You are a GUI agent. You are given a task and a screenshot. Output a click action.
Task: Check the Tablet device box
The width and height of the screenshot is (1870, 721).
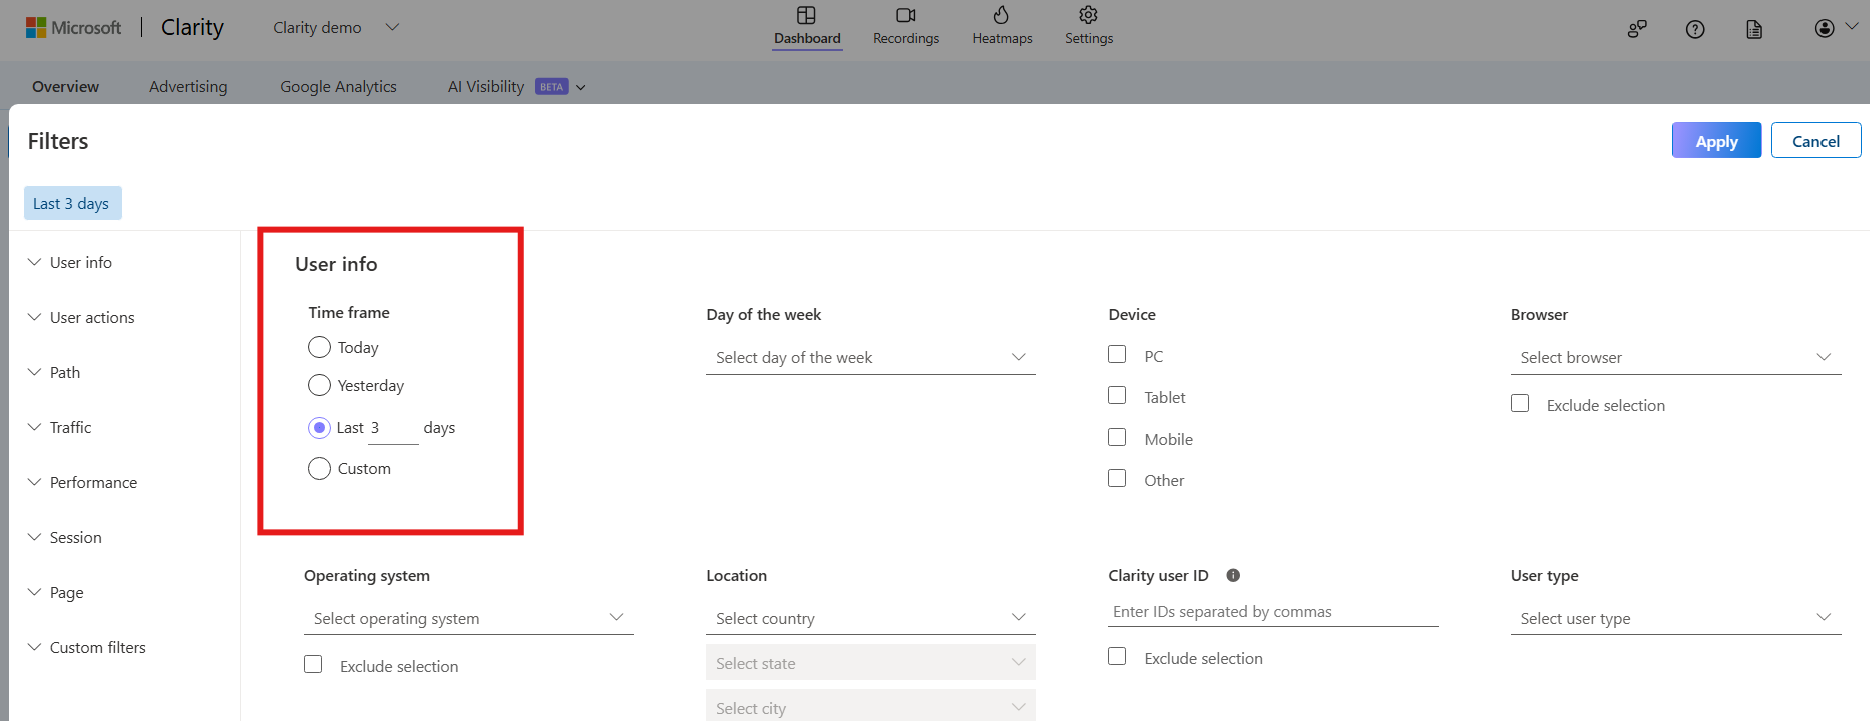click(x=1117, y=395)
